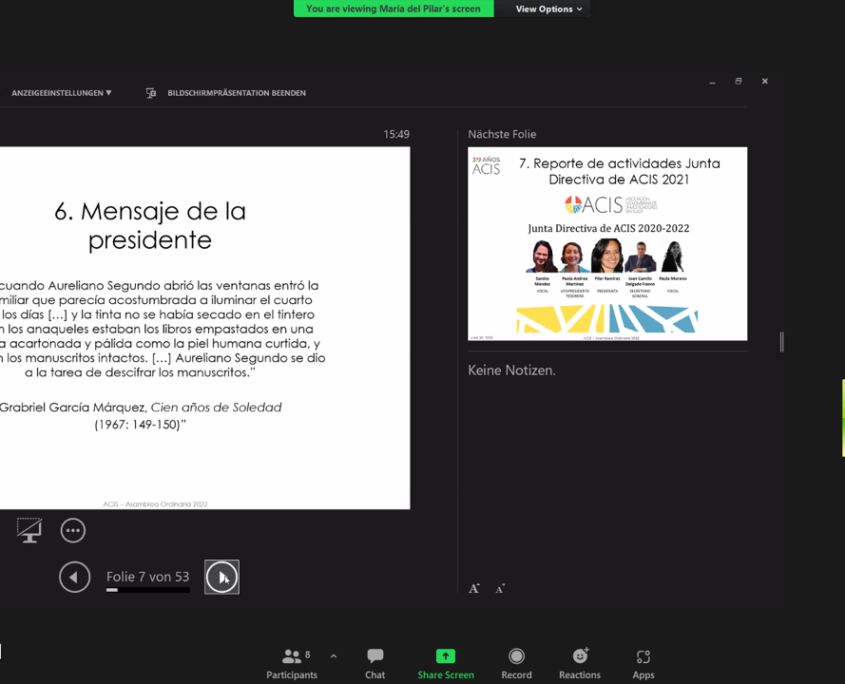The width and height of the screenshot is (845, 684).
Task: Expand the View Options dropdown
Action: (549, 9)
